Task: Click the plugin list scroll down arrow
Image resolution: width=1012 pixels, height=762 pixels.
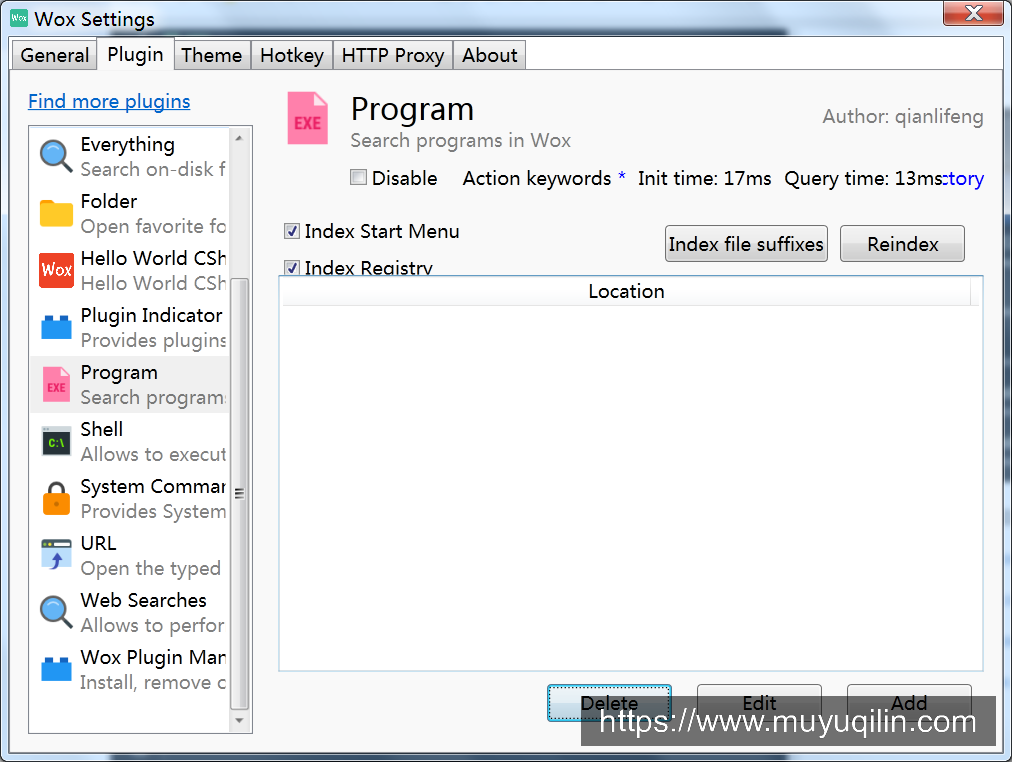Action: pos(239,720)
